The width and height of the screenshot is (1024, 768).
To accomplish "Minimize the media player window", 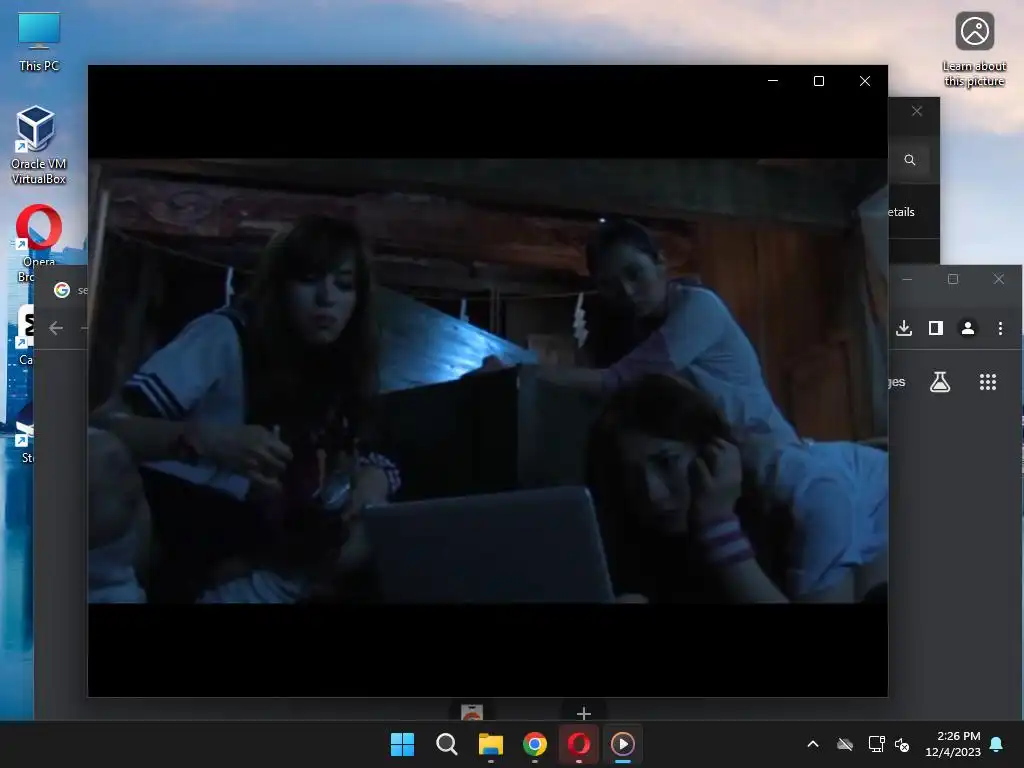I will point(773,81).
